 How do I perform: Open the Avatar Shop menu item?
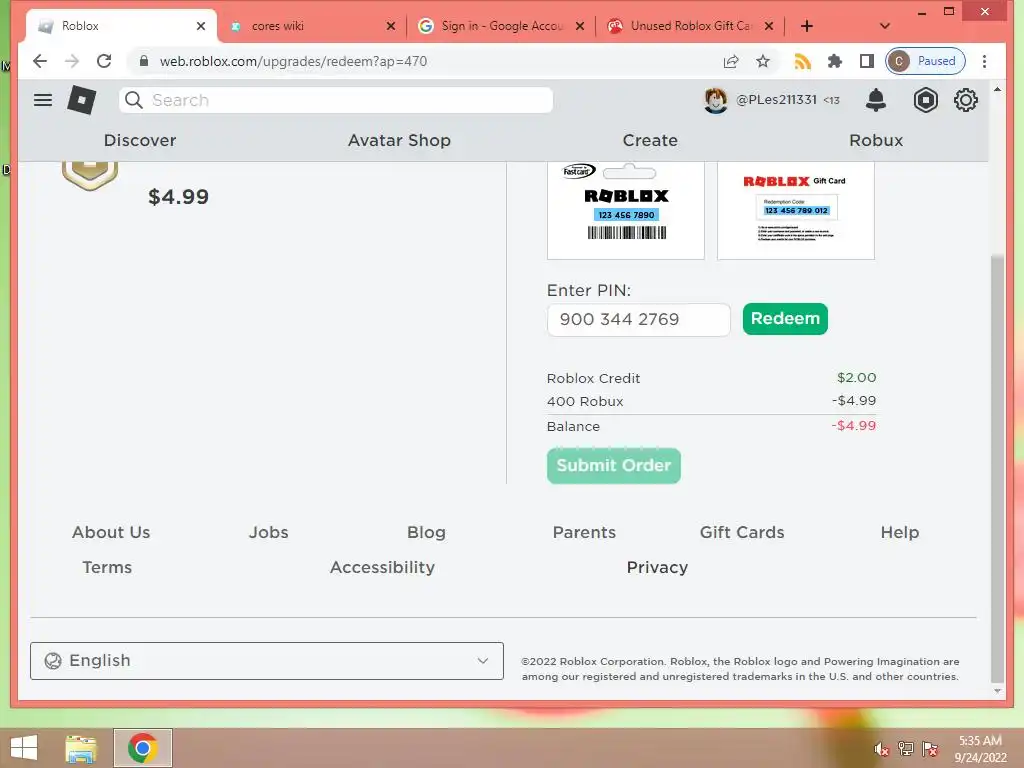[399, 140]
